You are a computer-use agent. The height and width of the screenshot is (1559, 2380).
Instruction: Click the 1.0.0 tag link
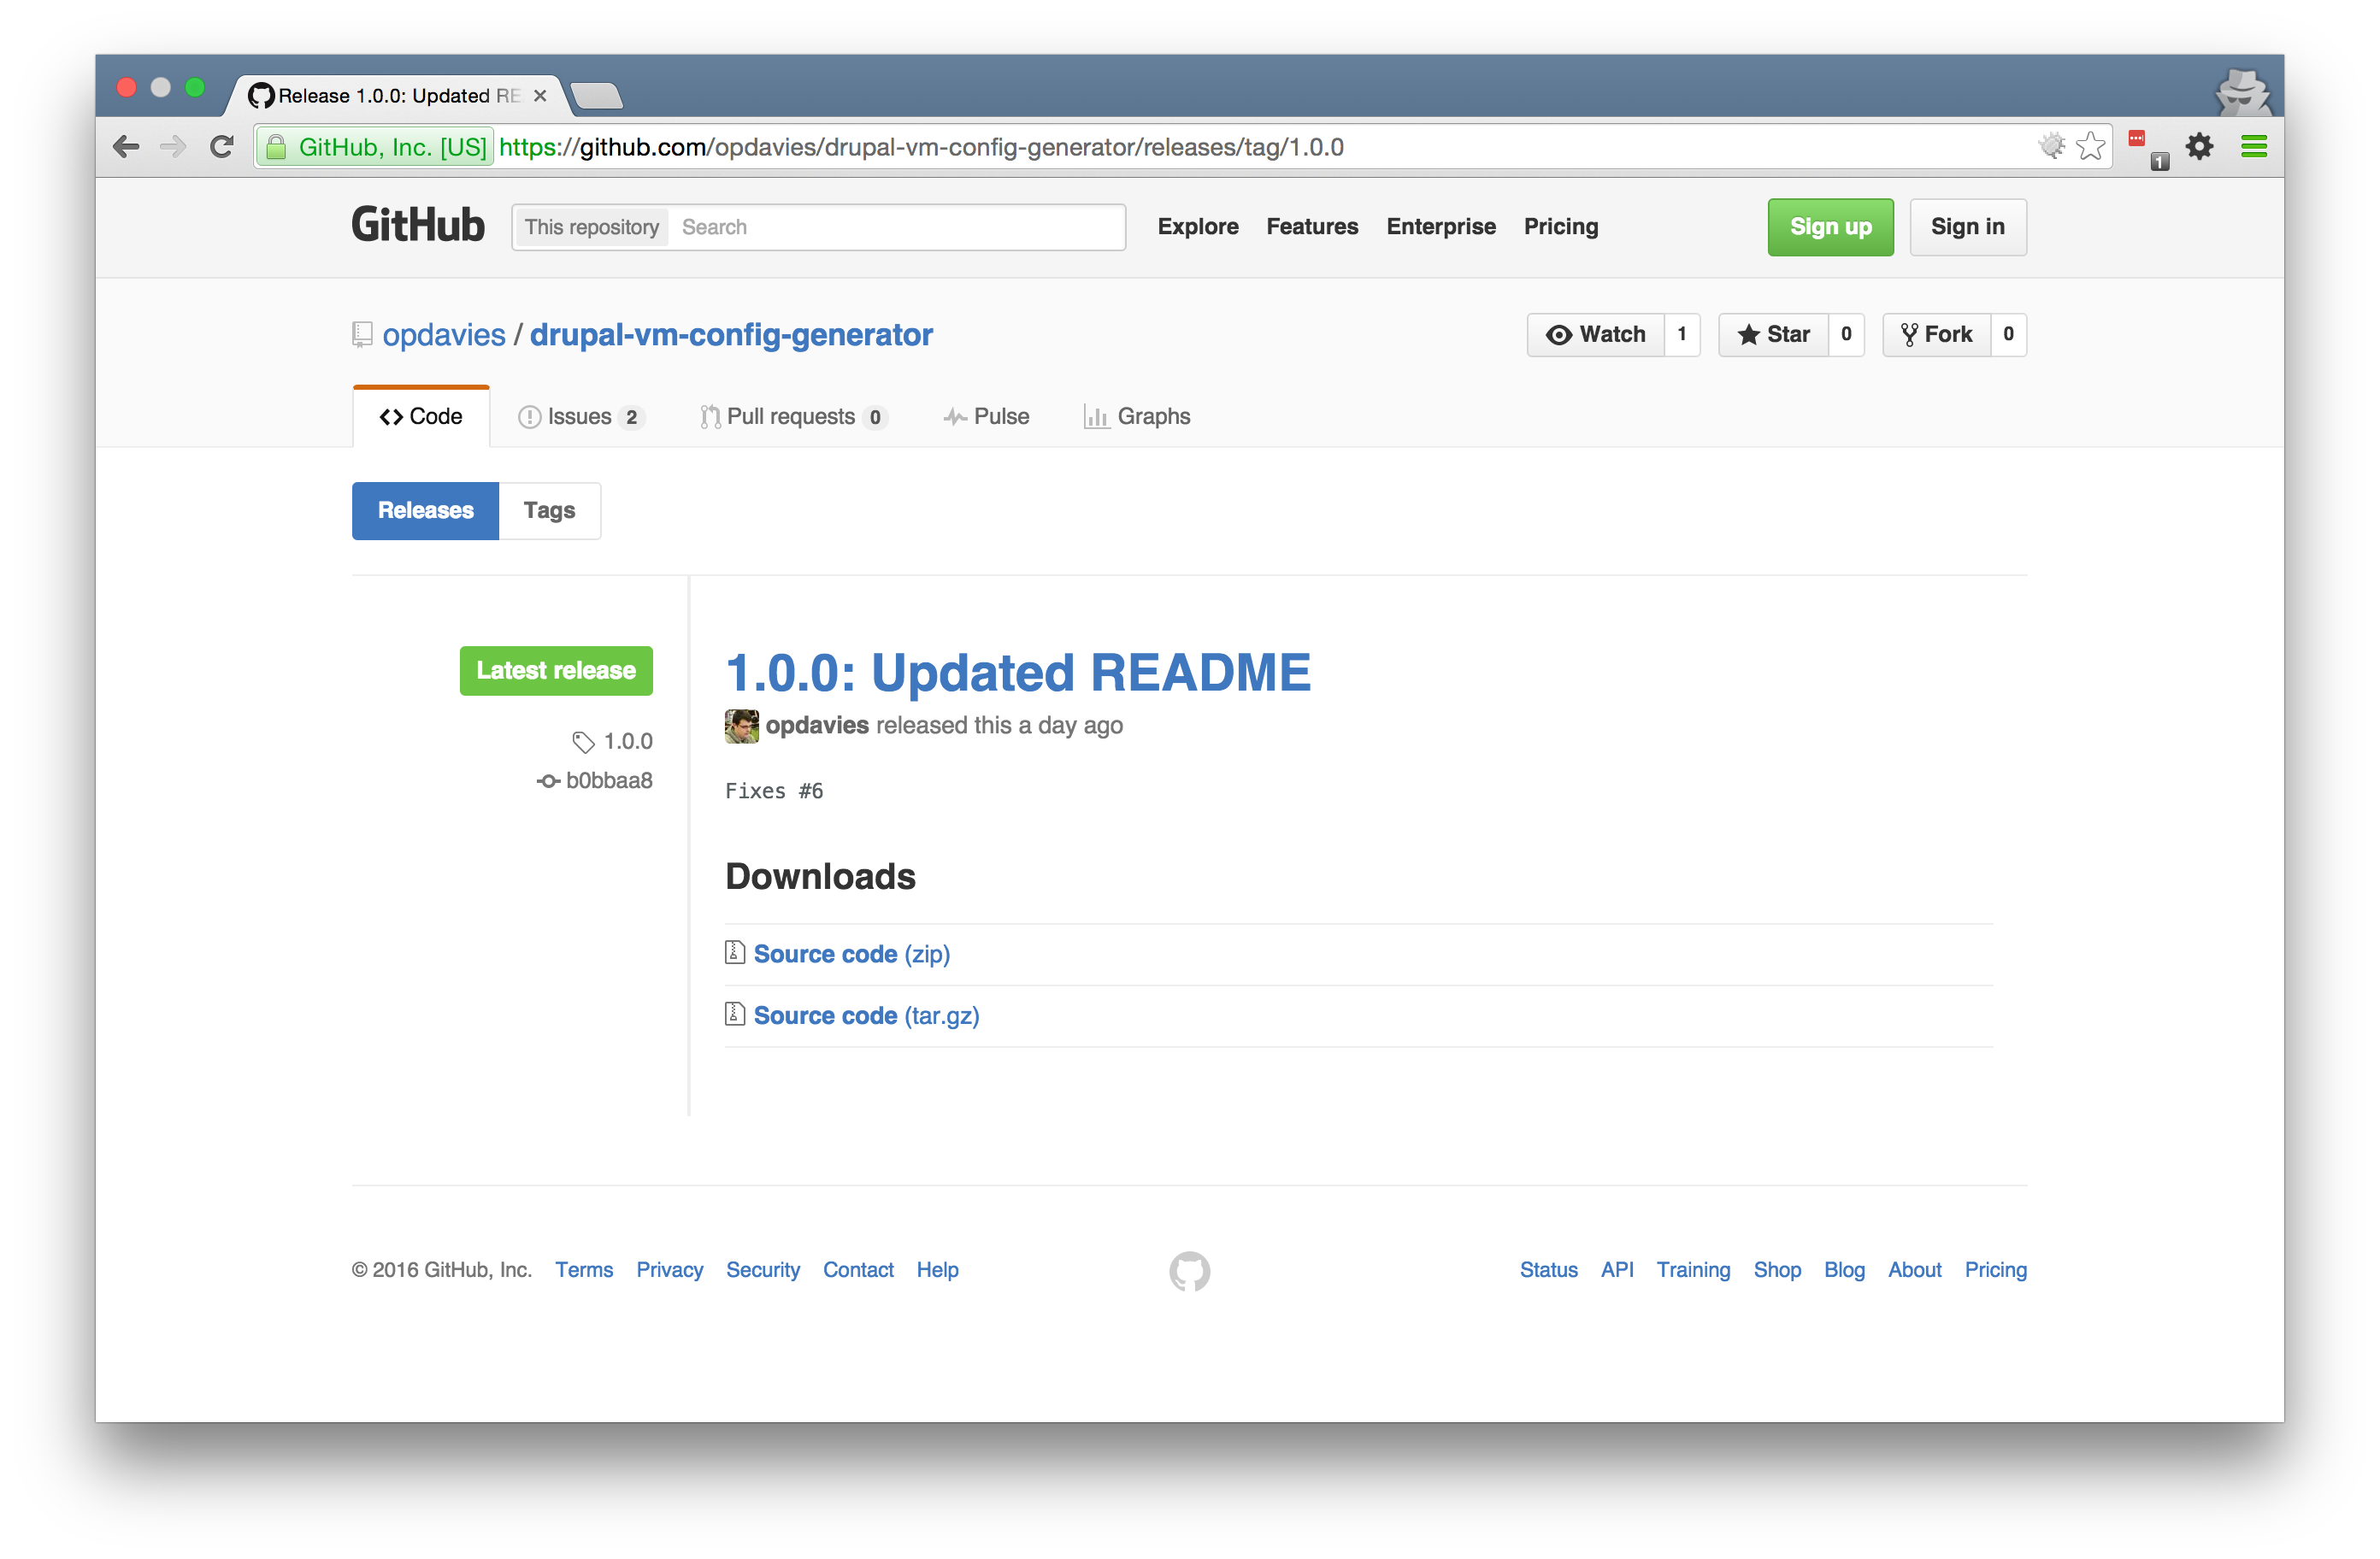627,741
